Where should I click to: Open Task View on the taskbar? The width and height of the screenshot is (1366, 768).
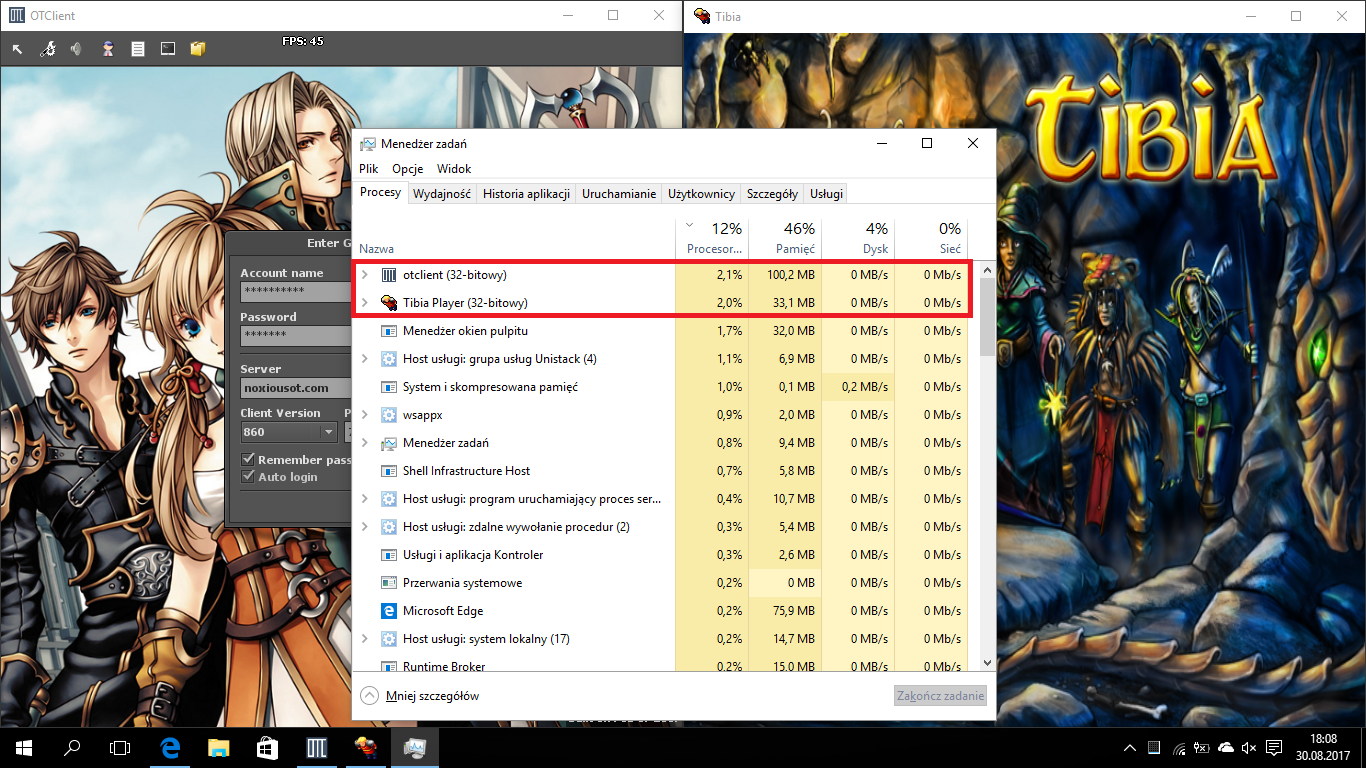point(120,747)
